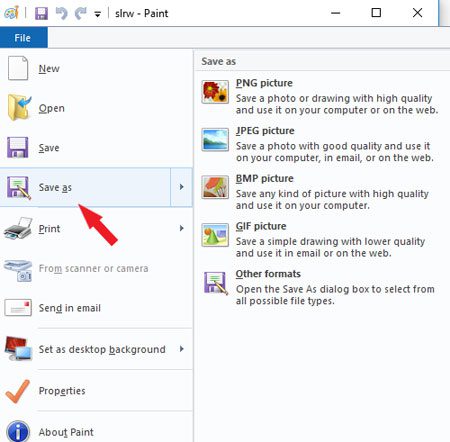Click the folder Open icon
The image size is (450, 442).
tap(19, 107)
